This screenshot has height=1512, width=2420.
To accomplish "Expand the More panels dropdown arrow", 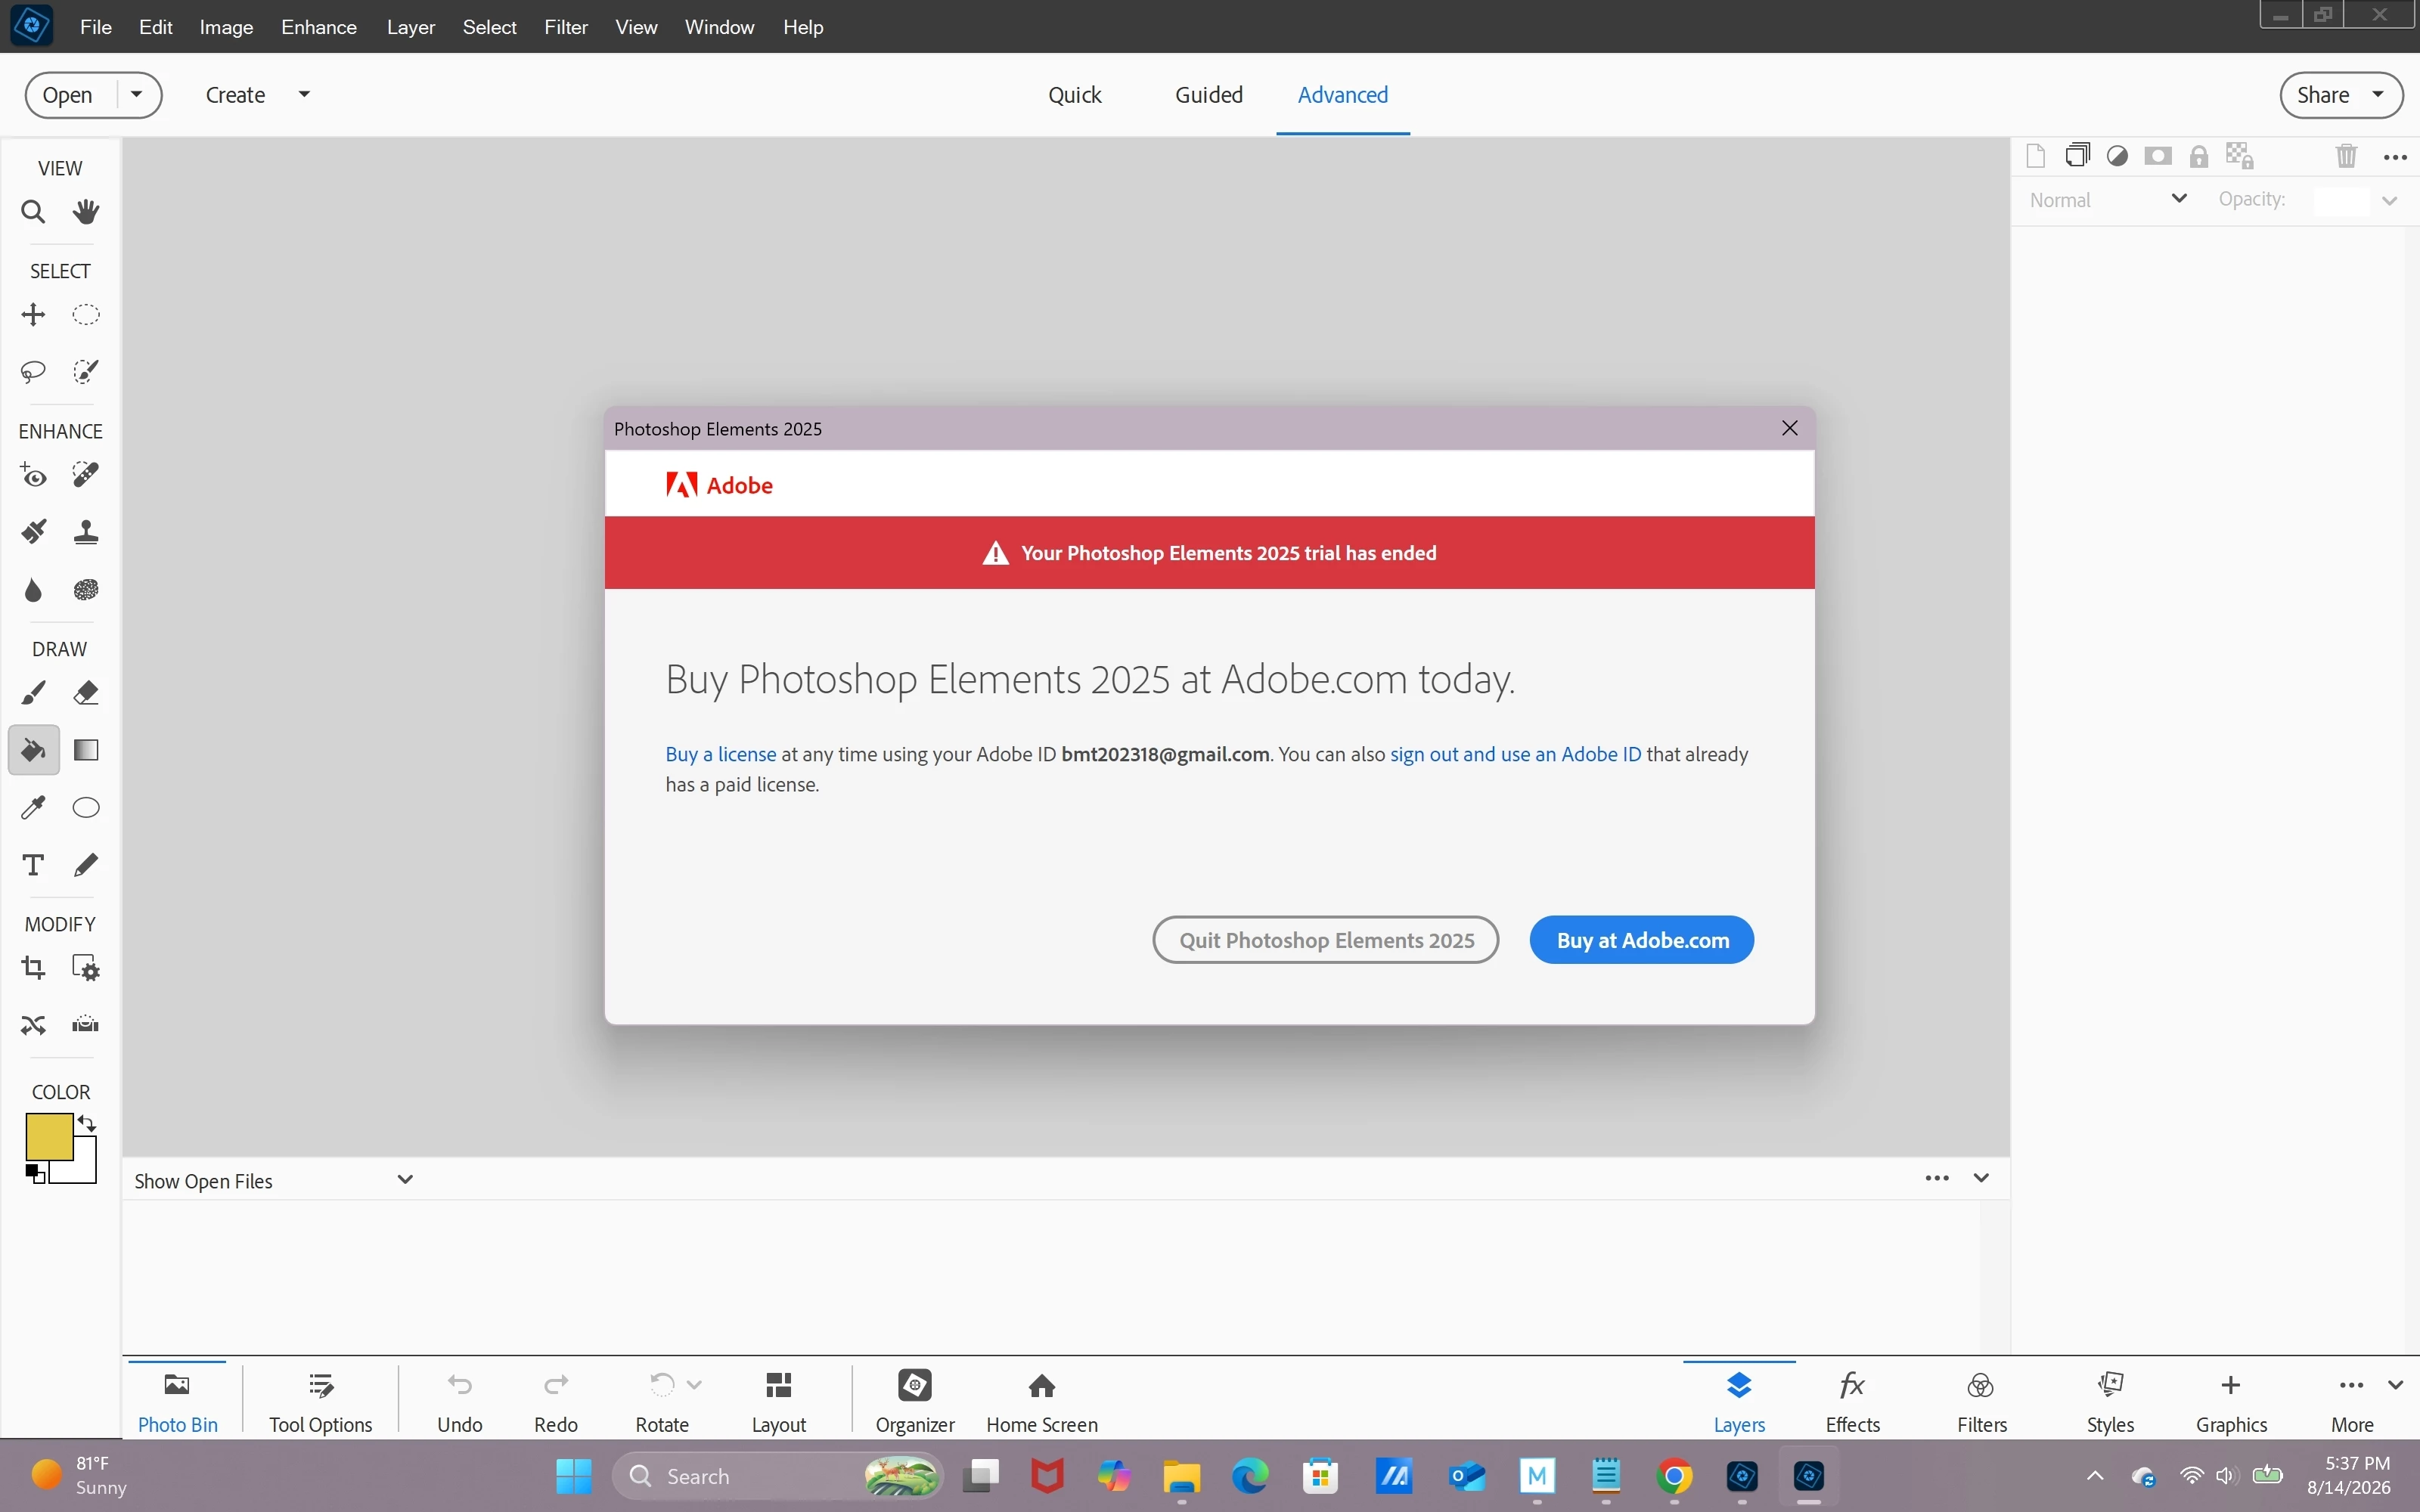I will click(2396, 1385).
